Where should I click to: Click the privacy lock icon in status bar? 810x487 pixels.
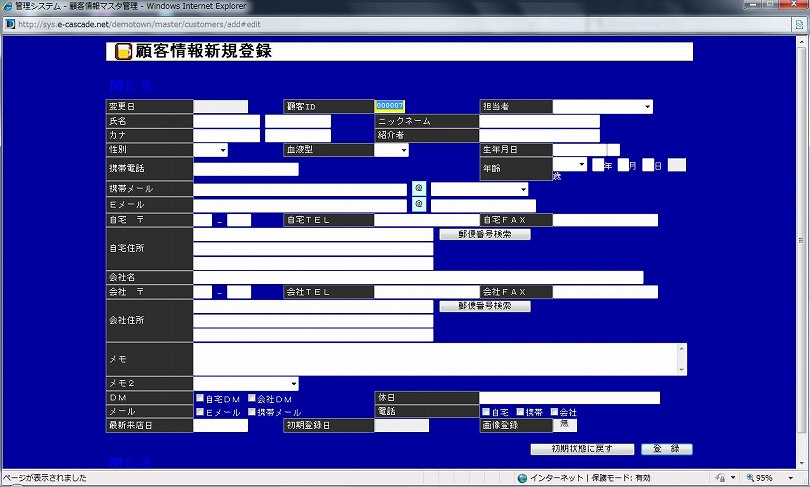pyautogui.click(x=720, y=478)
